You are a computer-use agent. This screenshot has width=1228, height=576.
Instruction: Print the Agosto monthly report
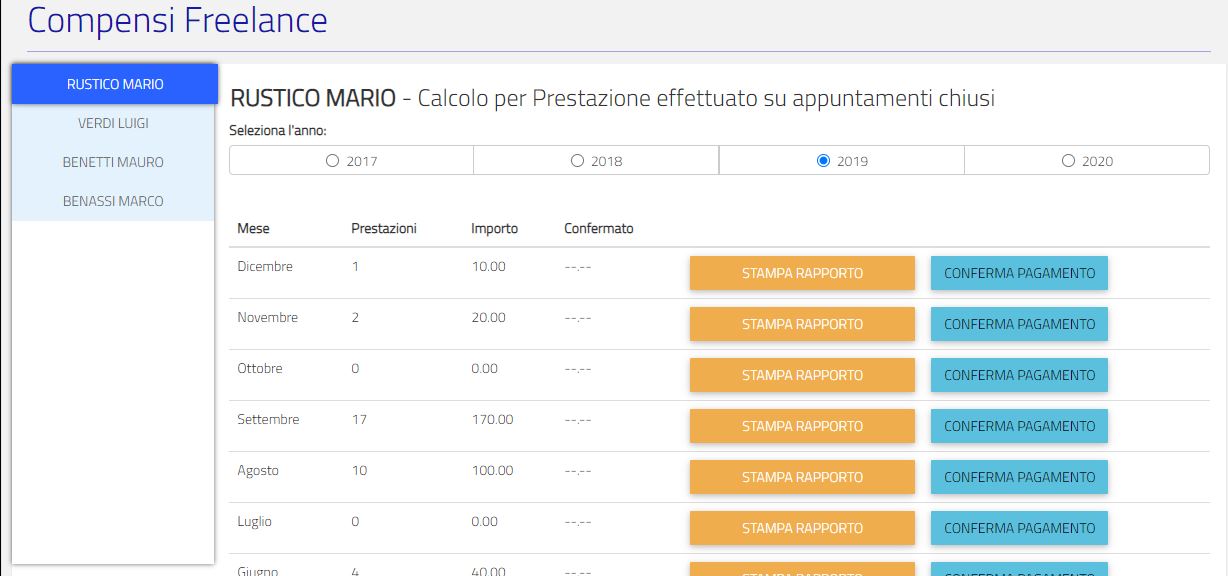click(801, 476)
